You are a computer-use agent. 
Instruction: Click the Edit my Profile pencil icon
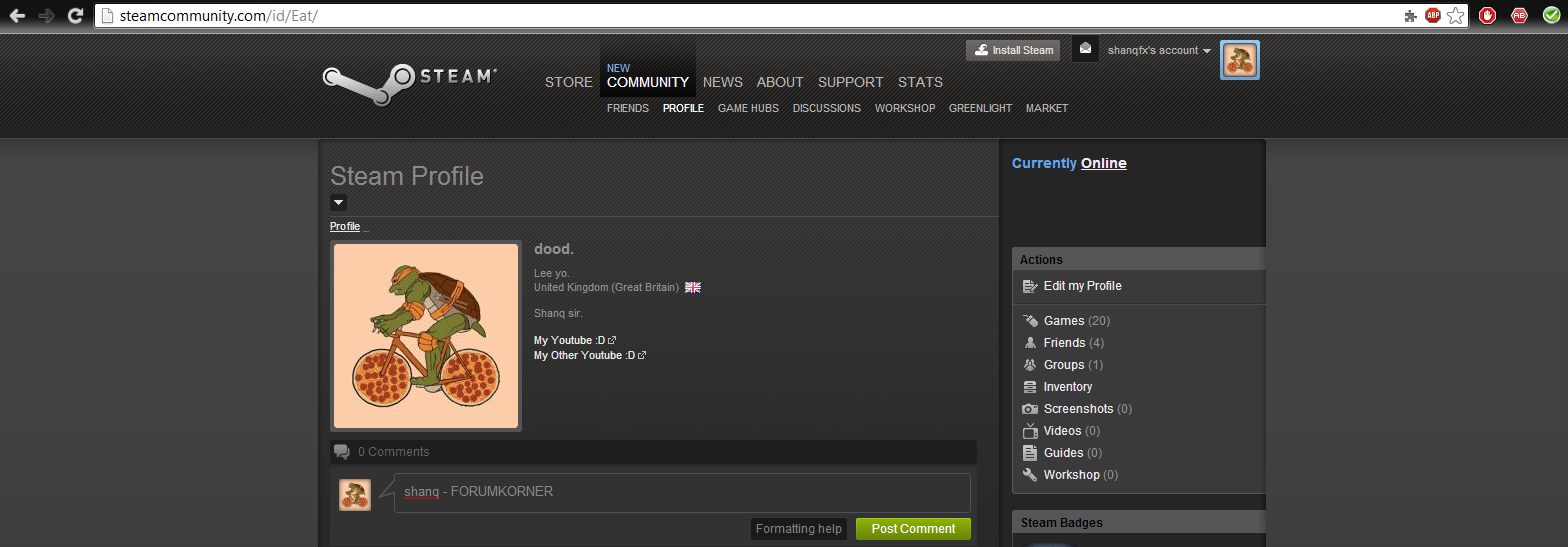click(1030, 286)
